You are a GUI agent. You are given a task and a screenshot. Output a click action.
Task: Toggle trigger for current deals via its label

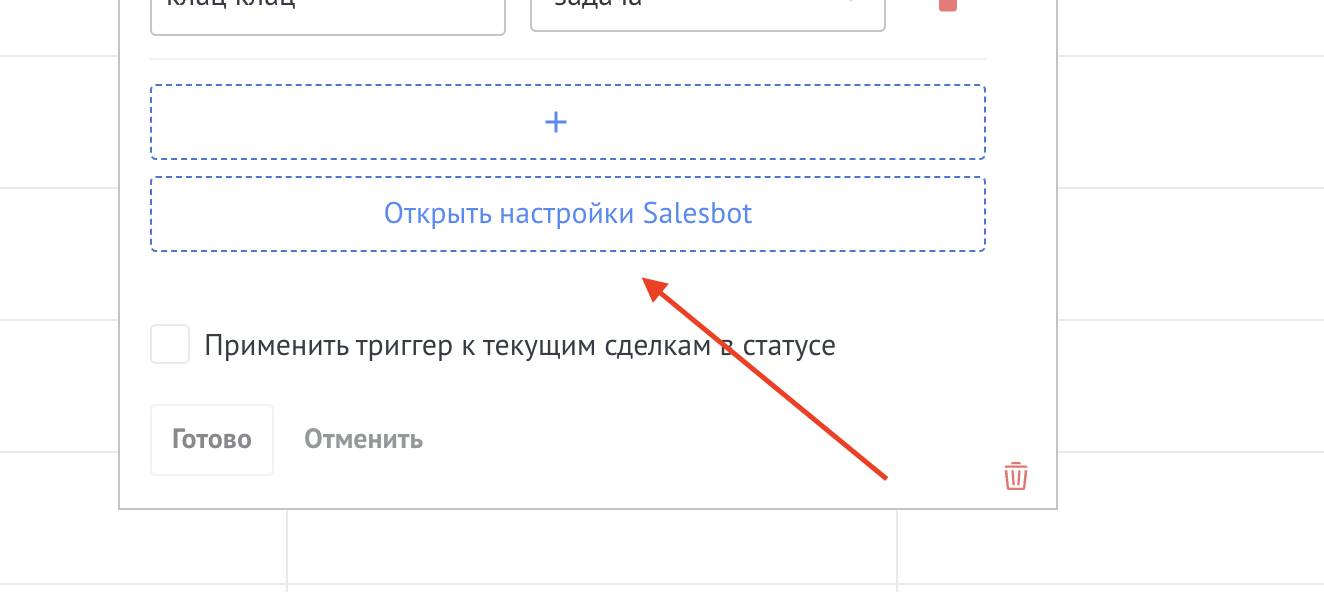[x=519, y=346]
